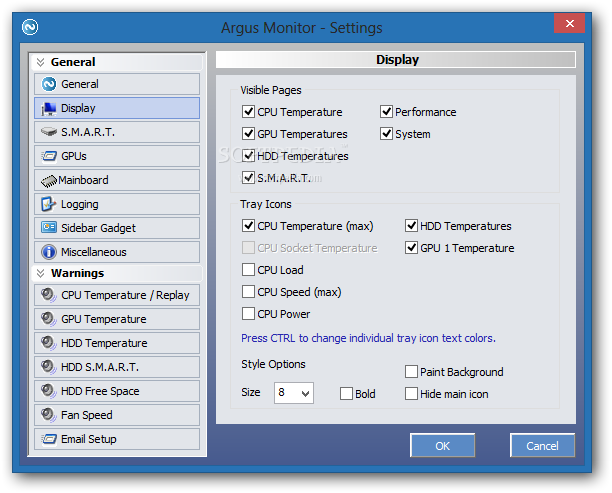Open Fan Speed warning settings
The width and height of the screenshot is (612, 493).
click(117, 415)
